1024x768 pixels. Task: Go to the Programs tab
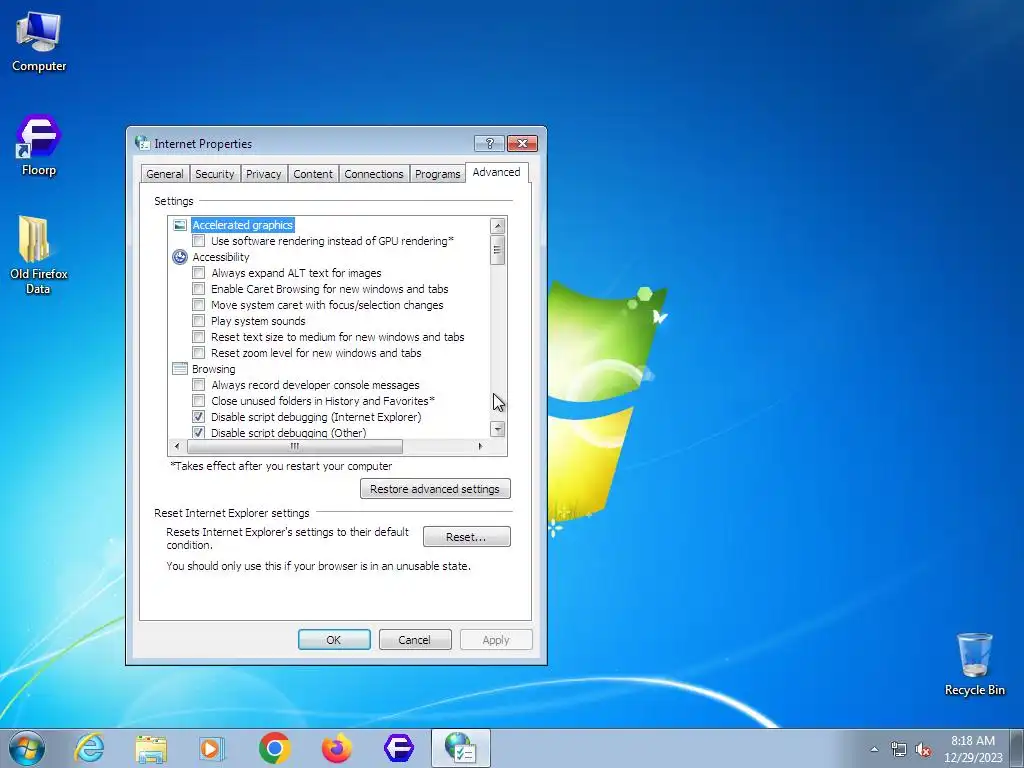[438, 174]
